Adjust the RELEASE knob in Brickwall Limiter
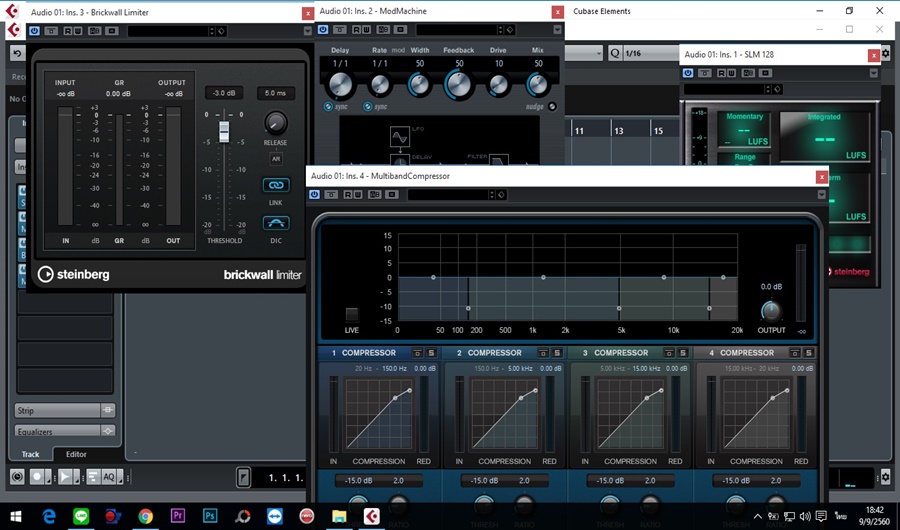Viewport: 900px width, 530px height. coord(276,123)
